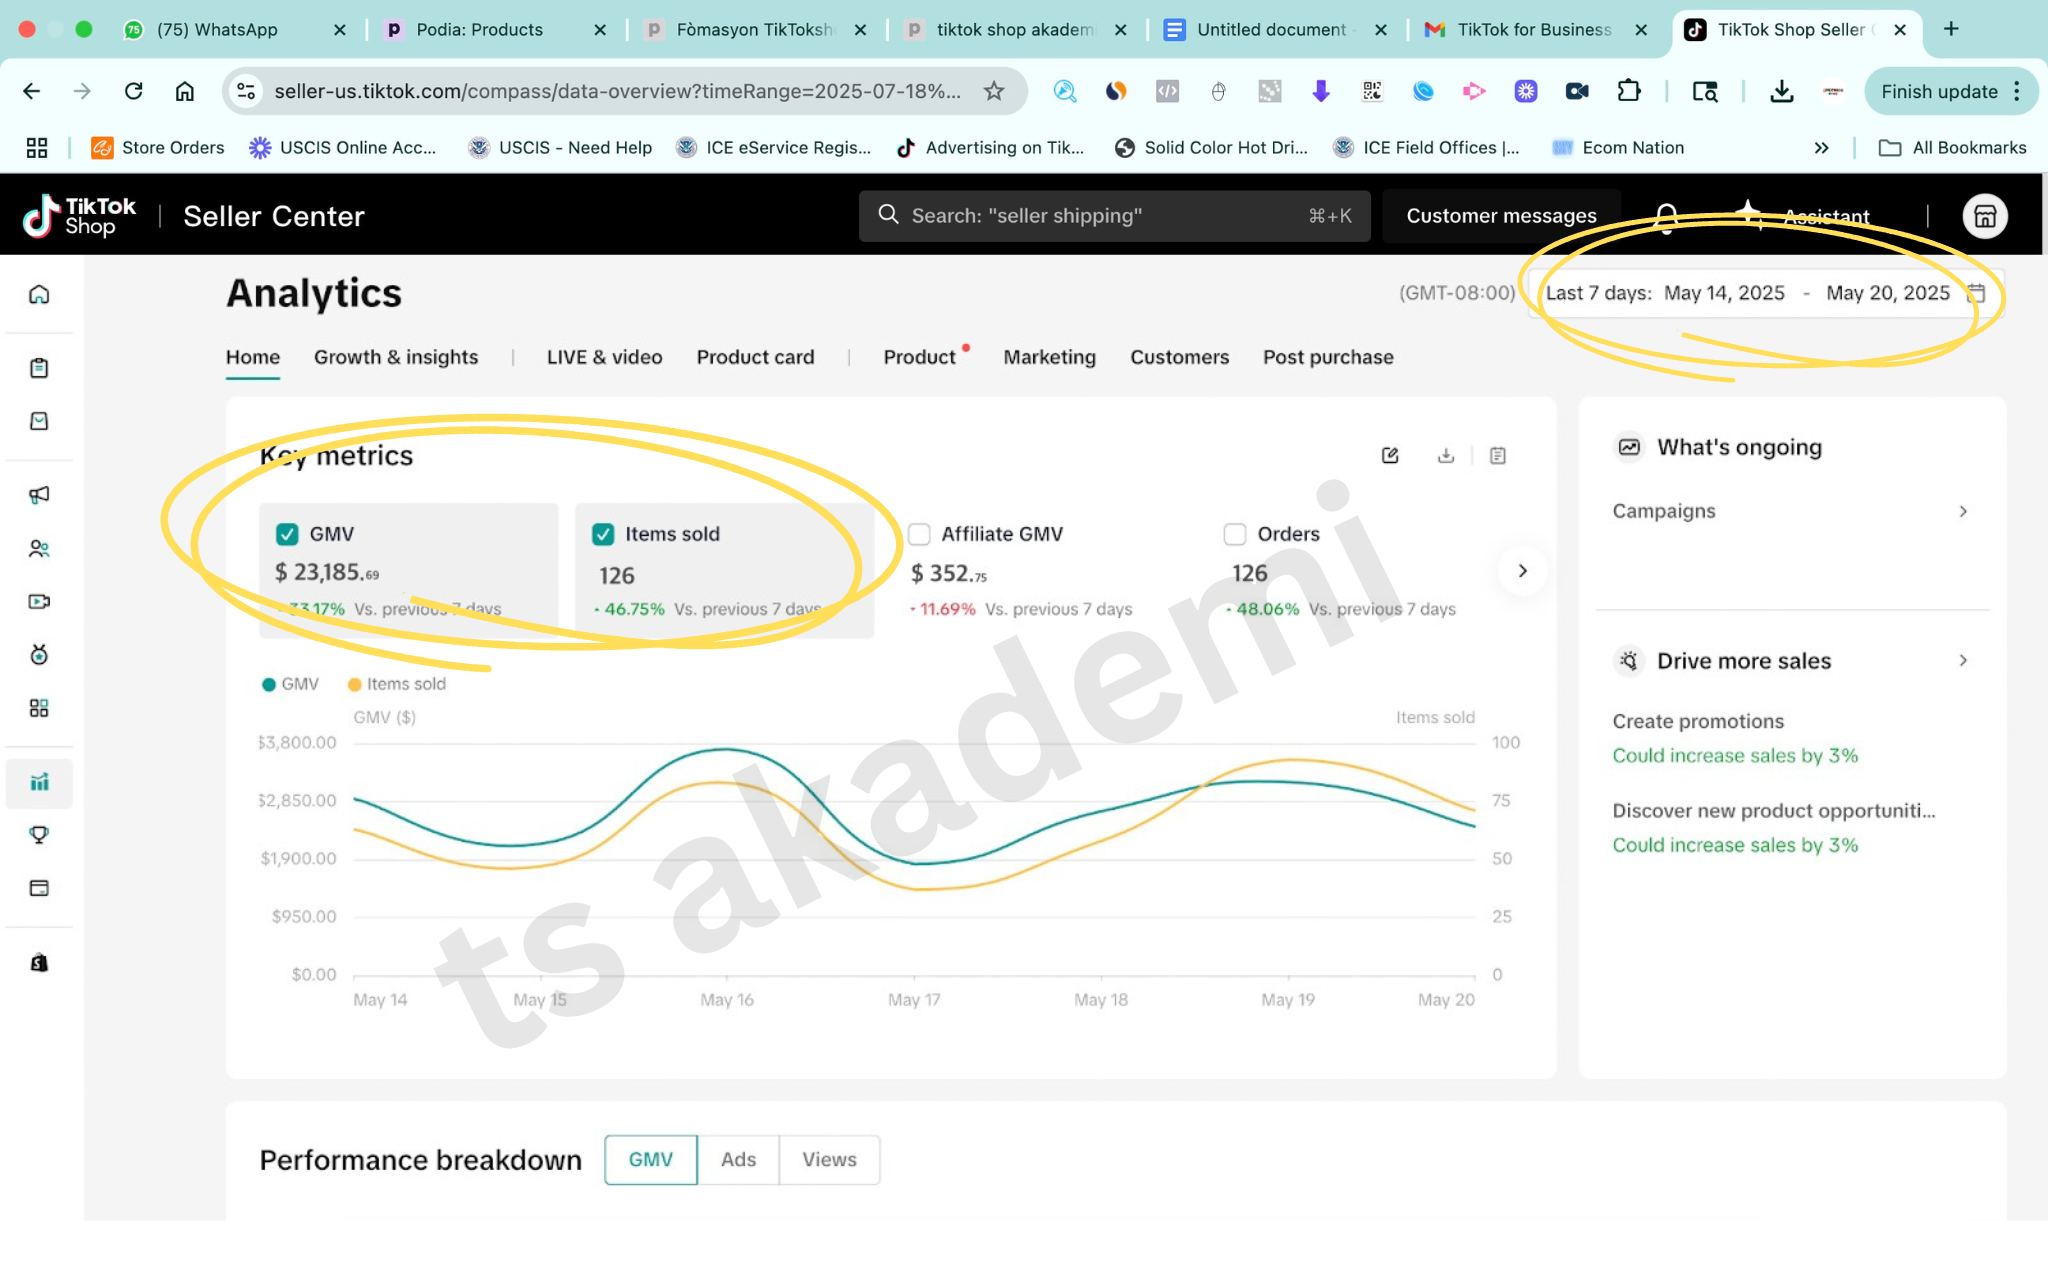The image size is (2048, 1280).
Task: Click the trophy icon in left sidebar
Action: click(x=39, y=835)
